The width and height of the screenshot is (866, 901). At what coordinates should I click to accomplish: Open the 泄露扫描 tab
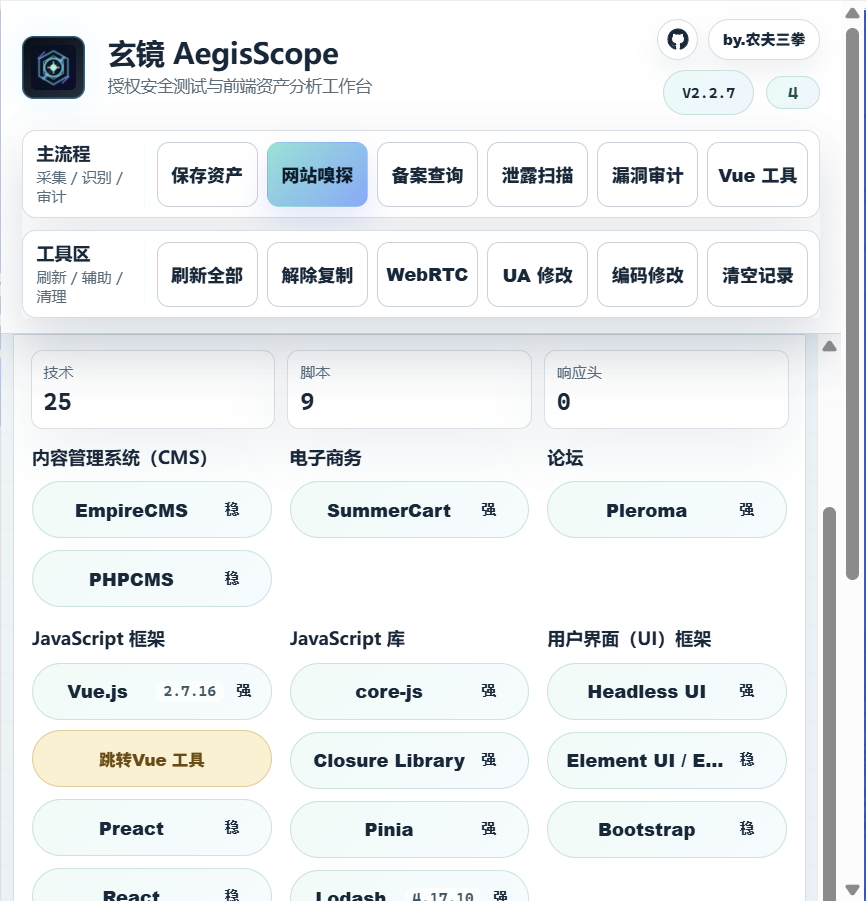537,175
